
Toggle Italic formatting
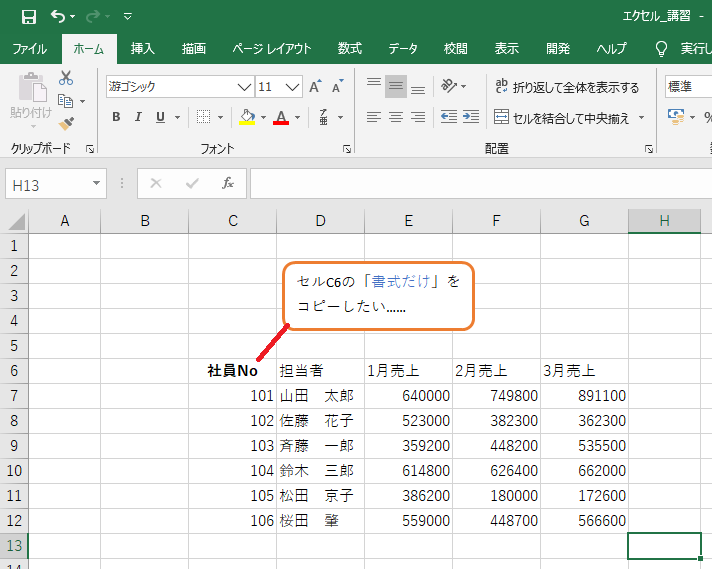pyautogui.click(x=138, y=117)
